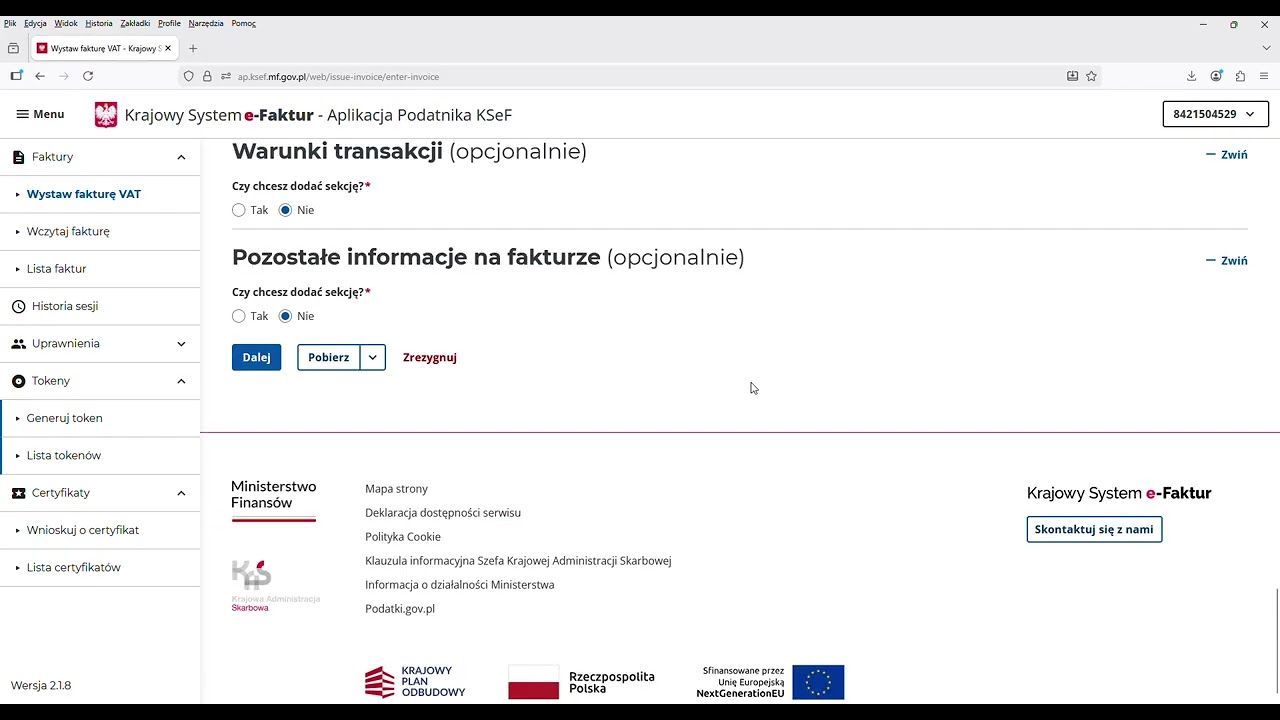
Task: Open Firefox account profile icon
Action: tap(1216, 76)
